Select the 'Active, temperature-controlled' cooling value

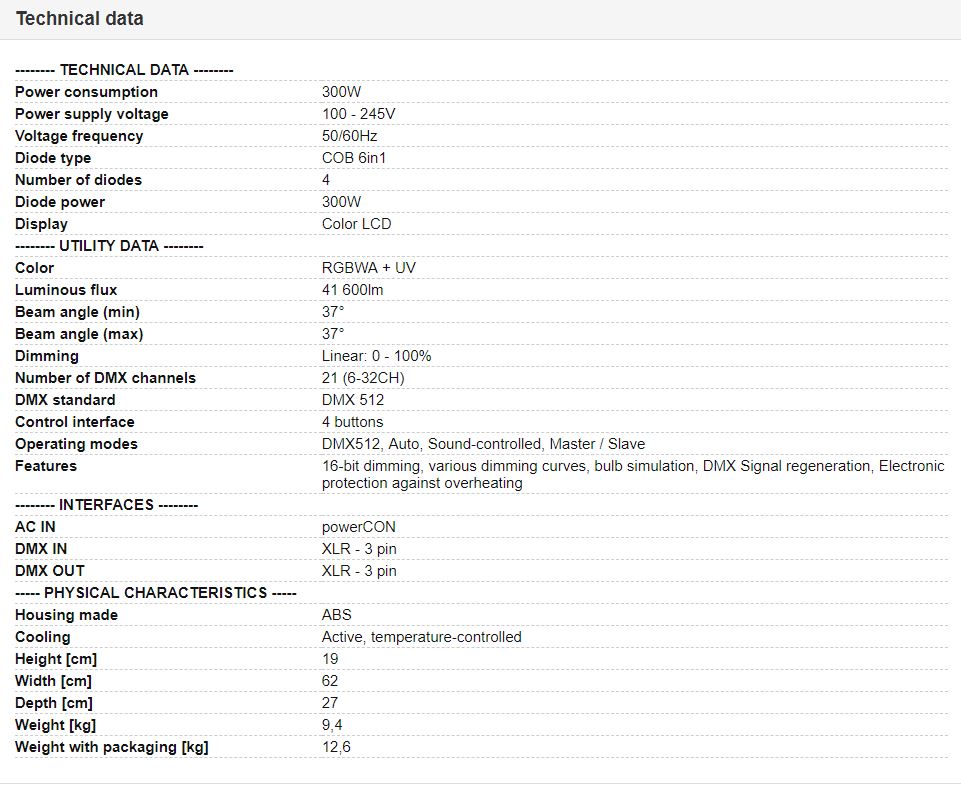(x=422, y=637)
